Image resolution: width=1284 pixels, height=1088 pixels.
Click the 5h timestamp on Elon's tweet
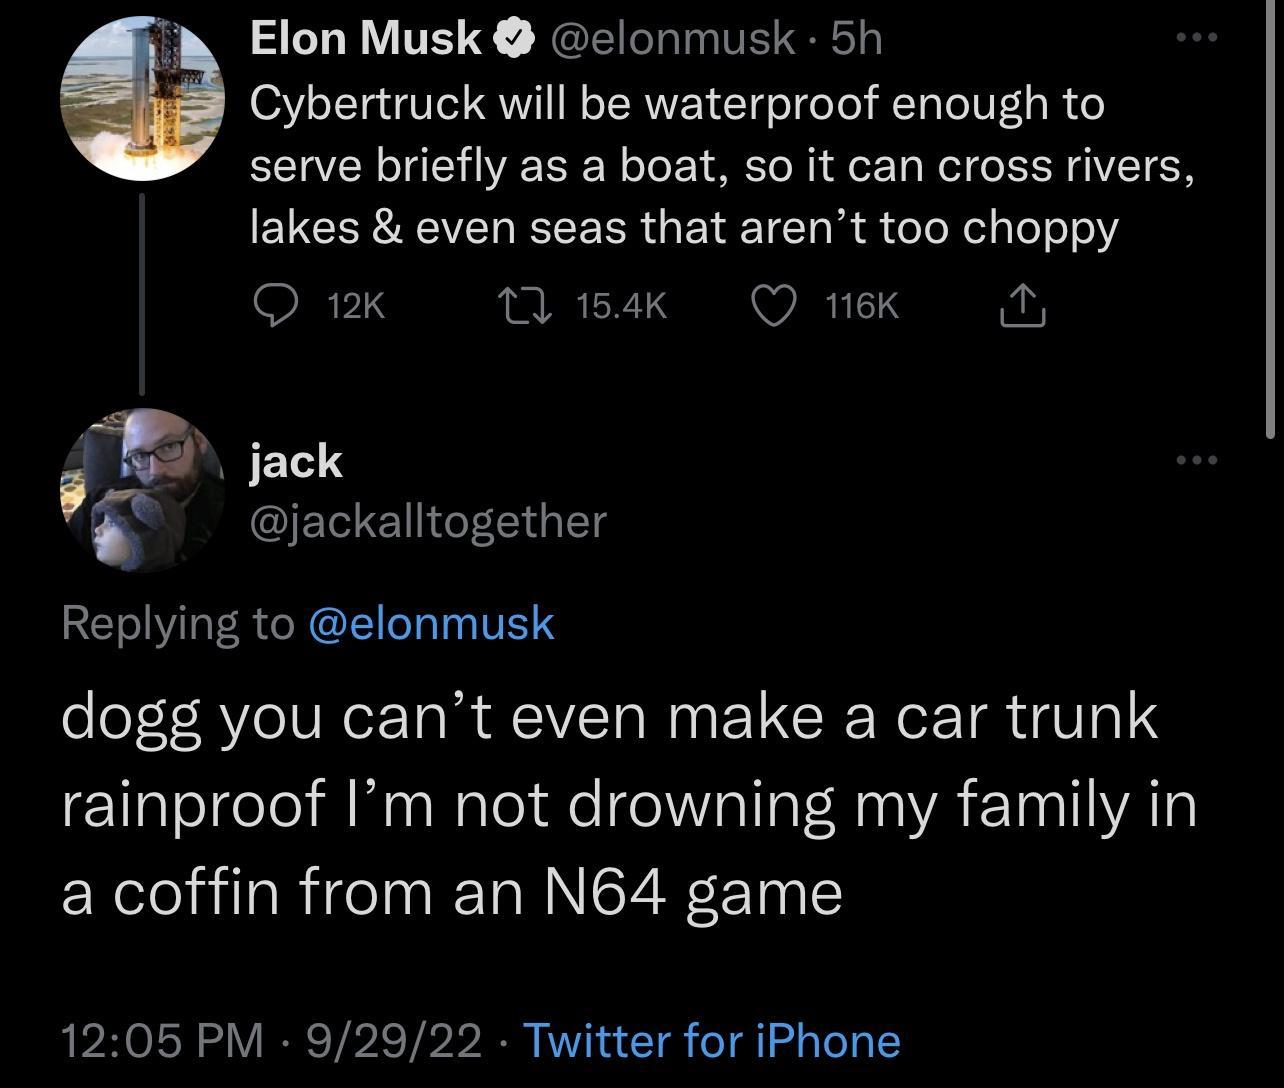(857, 38)
